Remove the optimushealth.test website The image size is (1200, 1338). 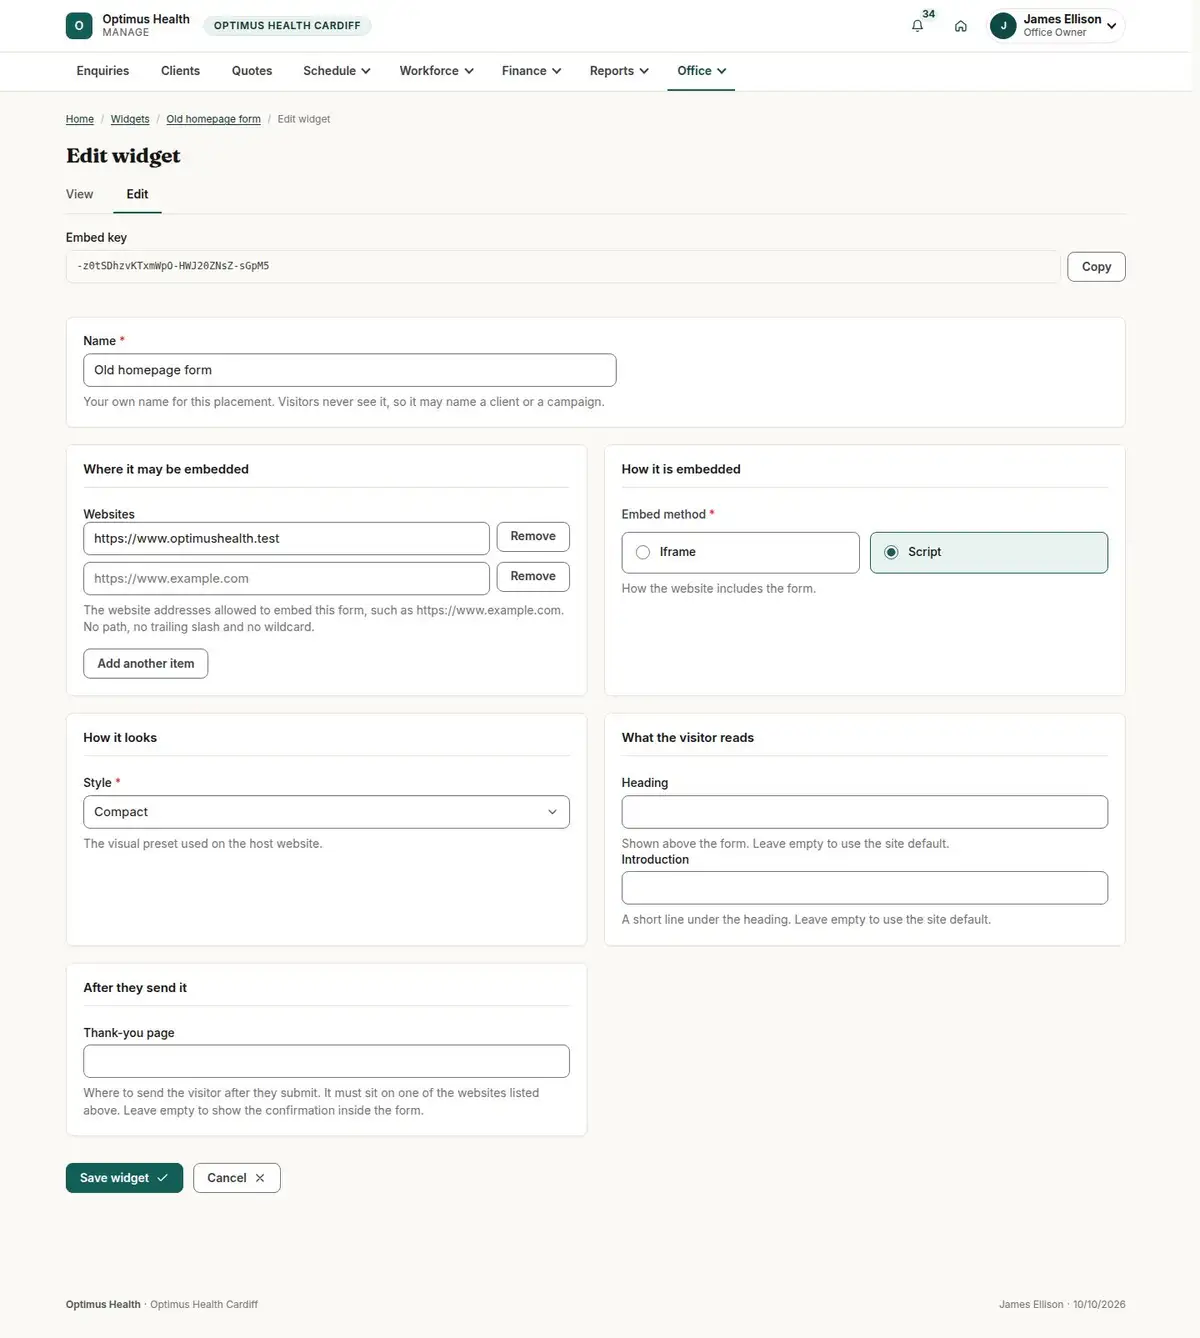point(533,537)
